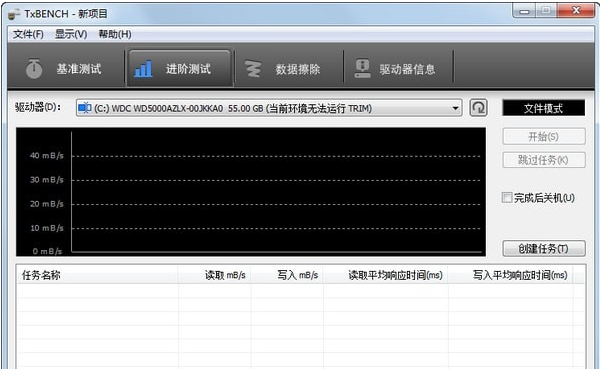The image size is (600, 369).
Task: Click the 驱动器信息 drive icon
Action: [362, 69]
